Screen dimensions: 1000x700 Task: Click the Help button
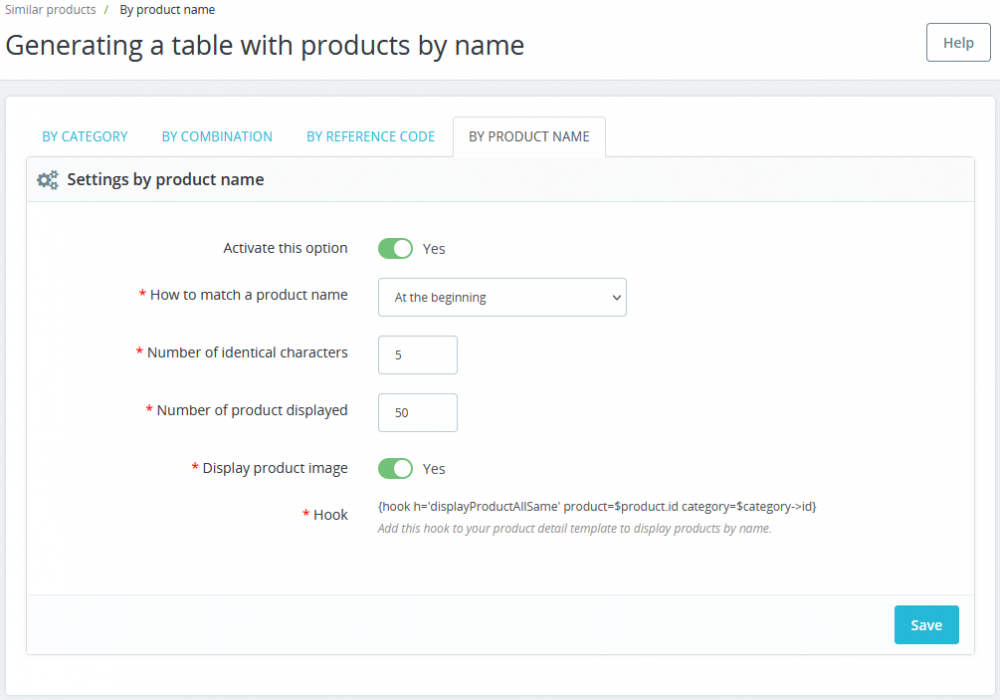click(x=957, y=42)
